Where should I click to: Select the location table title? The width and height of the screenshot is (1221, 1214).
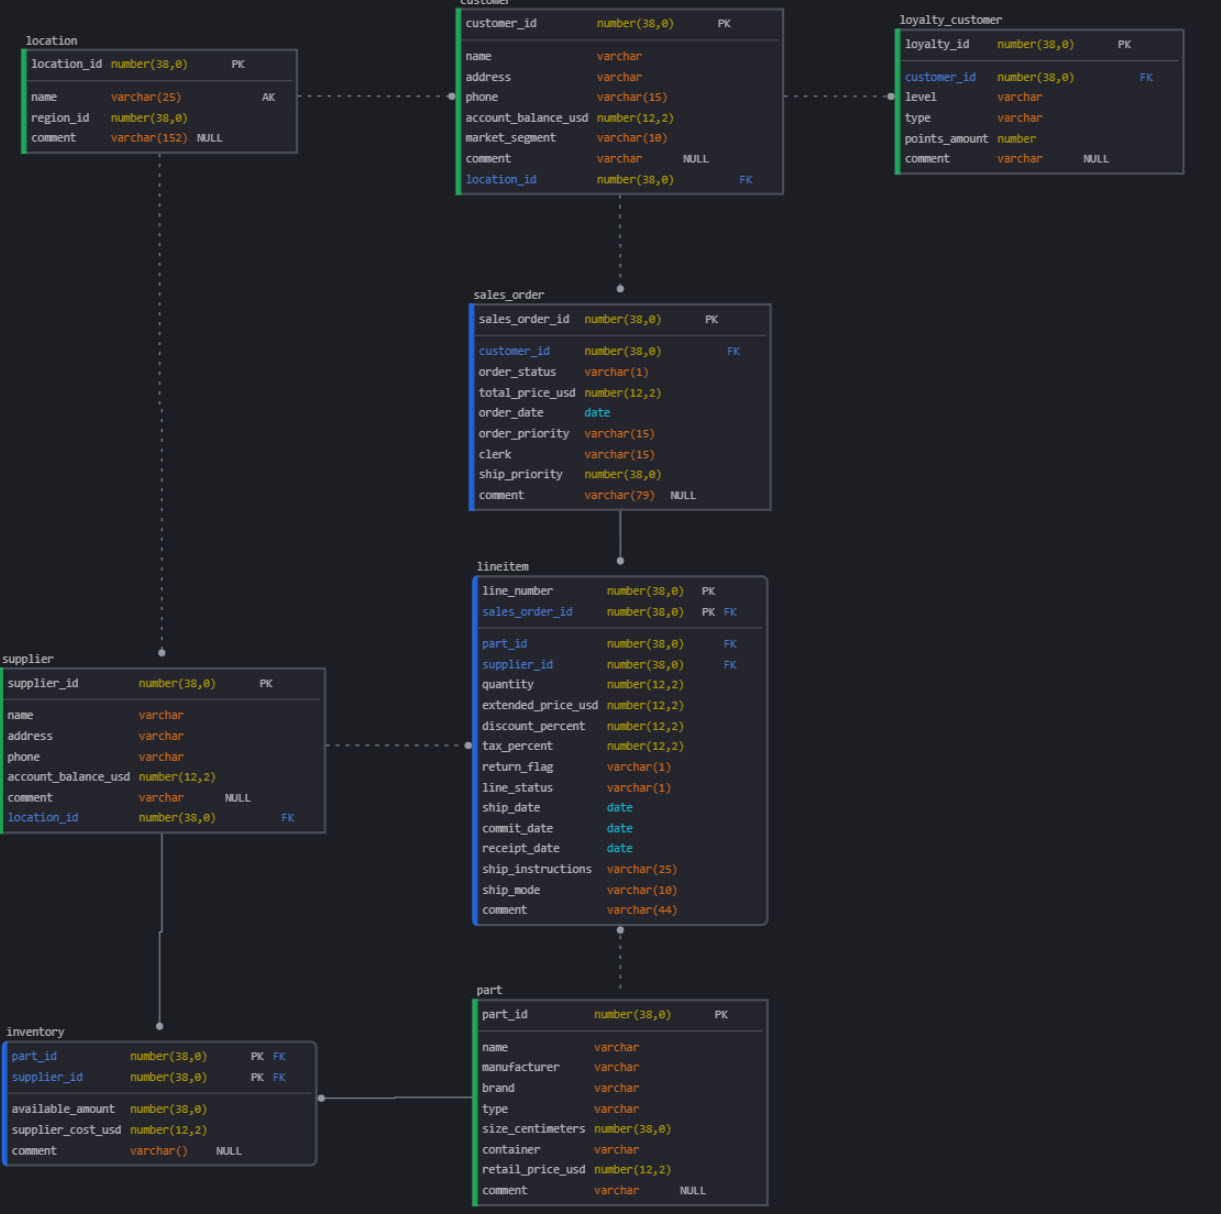tap(51, 41)
